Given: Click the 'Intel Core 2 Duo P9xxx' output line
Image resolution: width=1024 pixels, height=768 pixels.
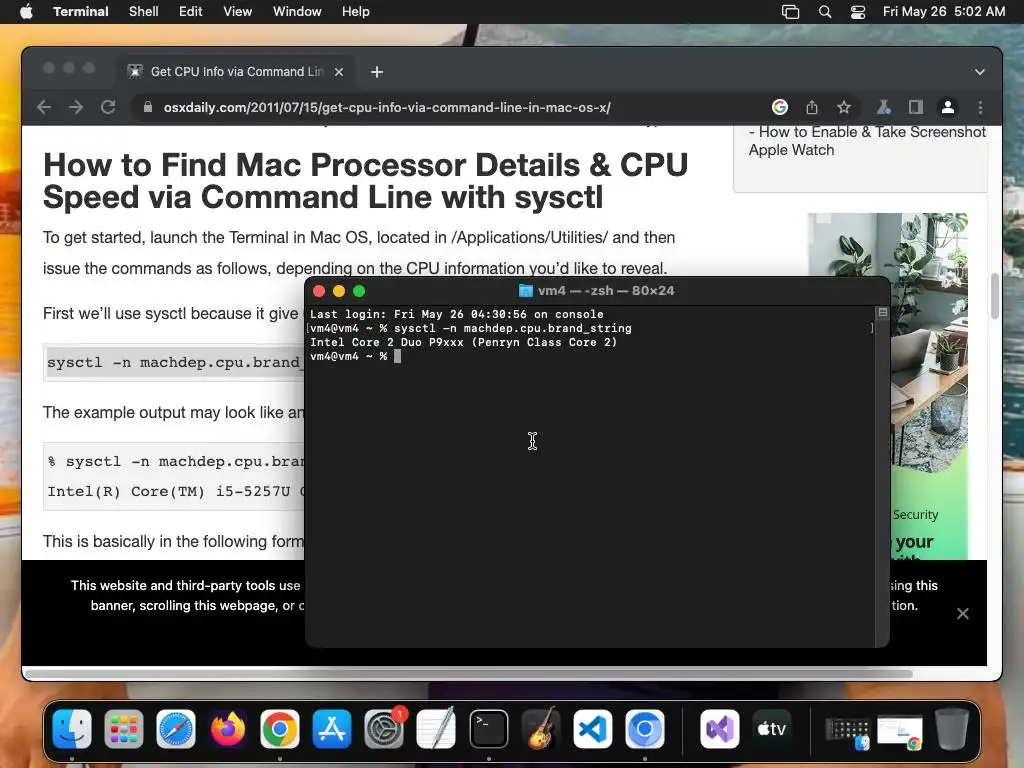Looking at the screenshot, I should pos(463,342).
